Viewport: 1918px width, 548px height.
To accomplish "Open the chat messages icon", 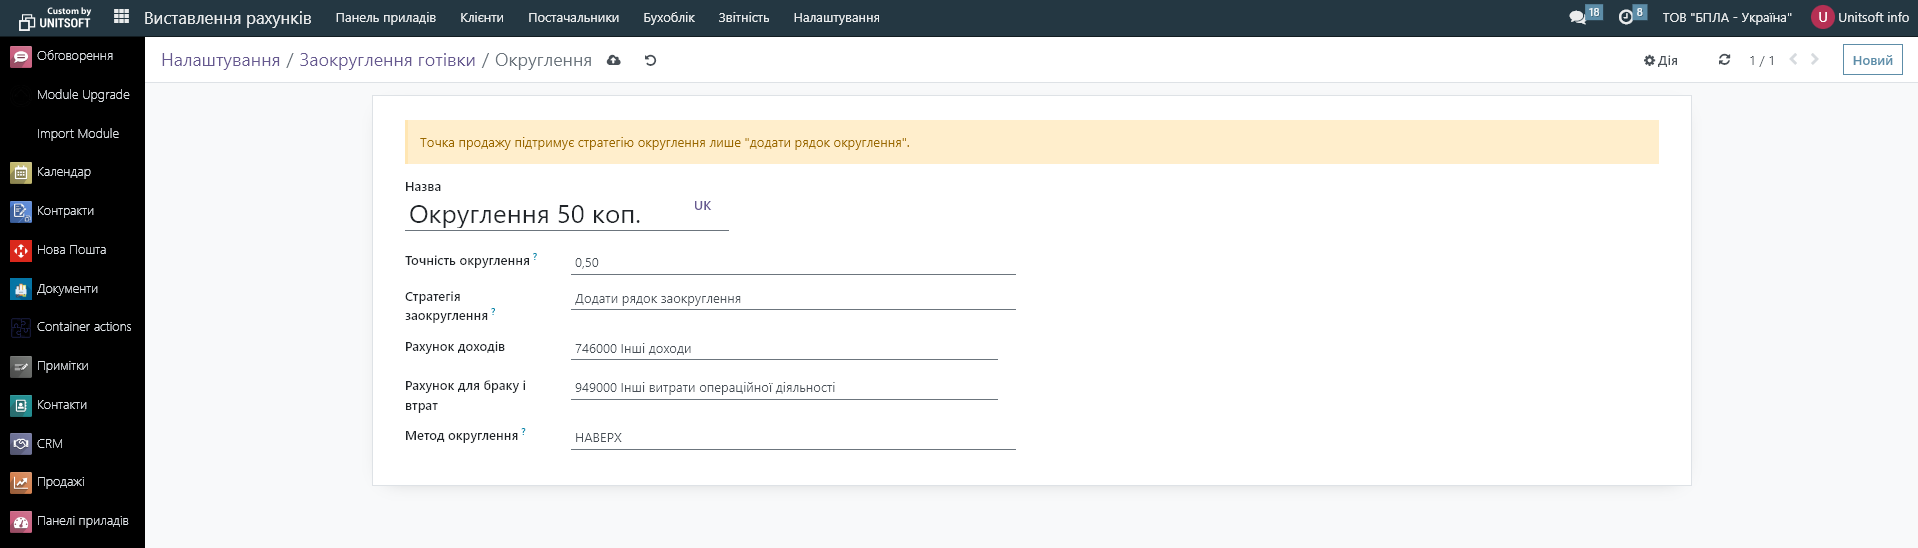I will 1578,18.
